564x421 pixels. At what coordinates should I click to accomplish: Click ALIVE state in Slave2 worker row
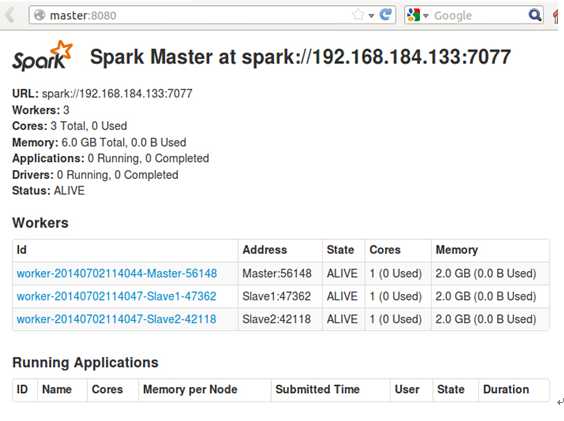342,319
